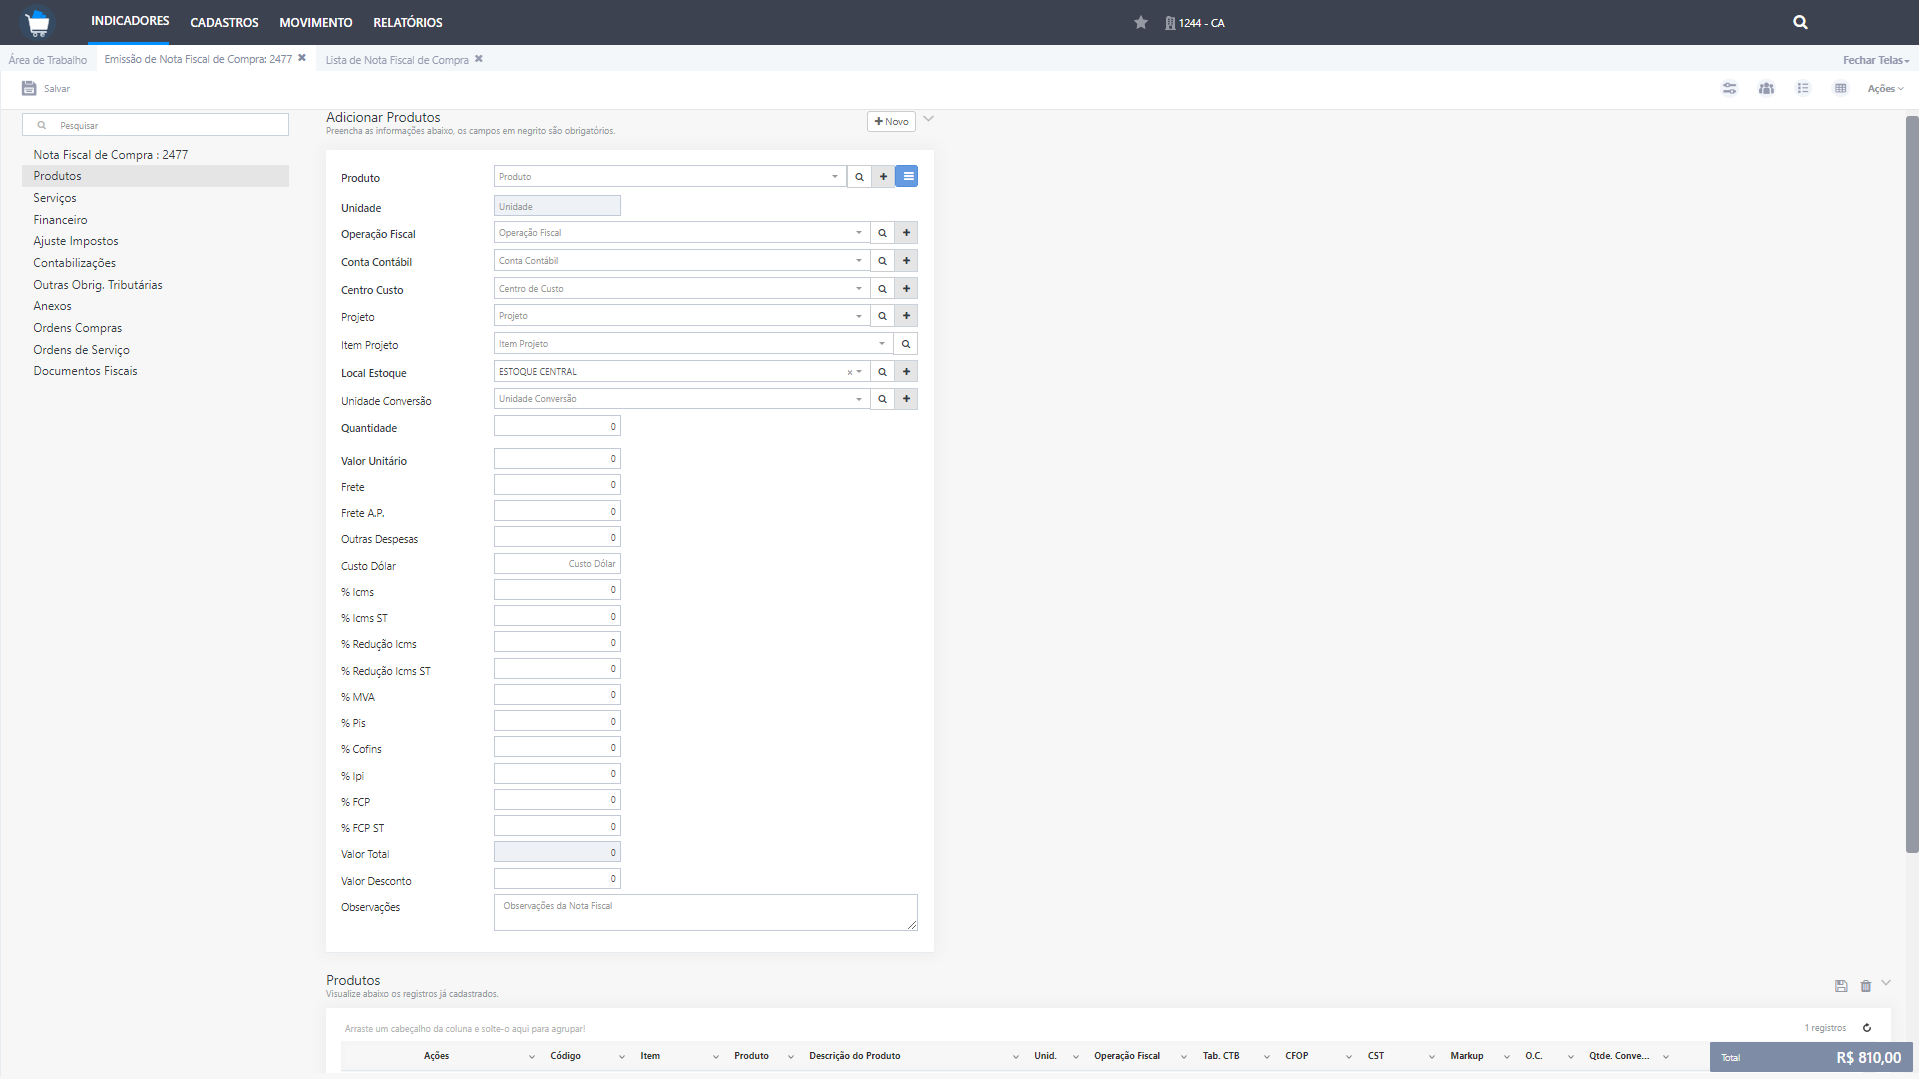Open the Operação Fiscal dropdown

point(858,233)
